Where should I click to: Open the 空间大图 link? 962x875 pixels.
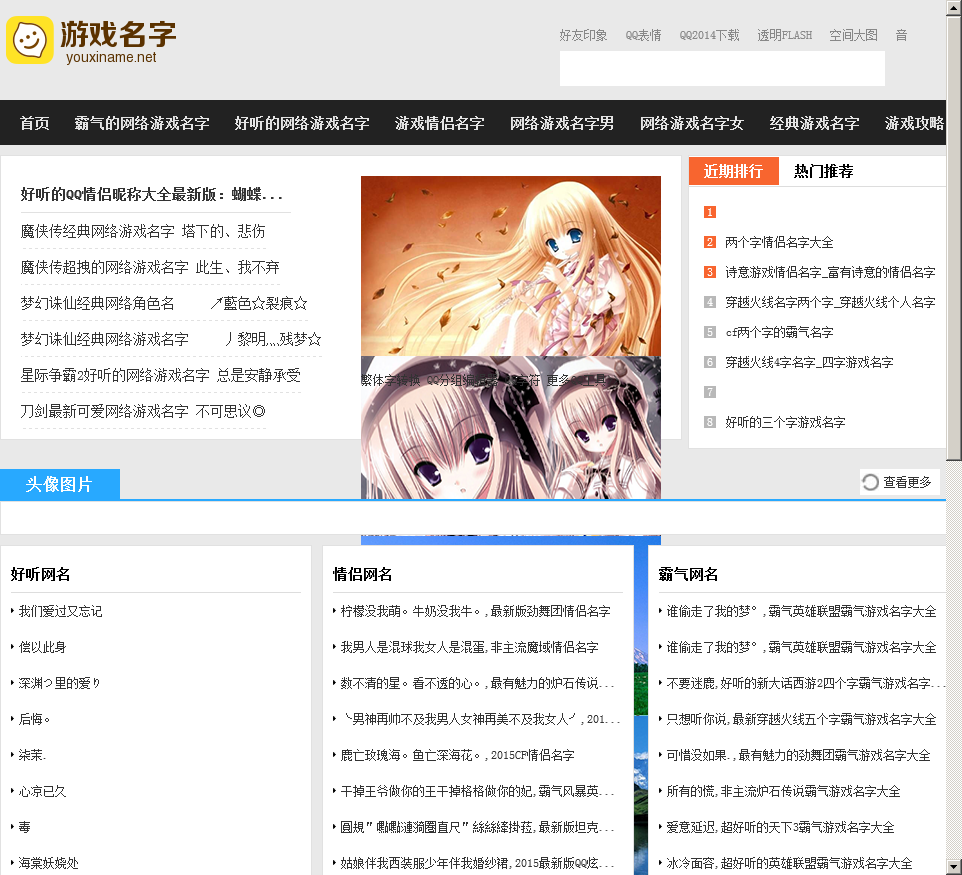(x=853, y=36)
